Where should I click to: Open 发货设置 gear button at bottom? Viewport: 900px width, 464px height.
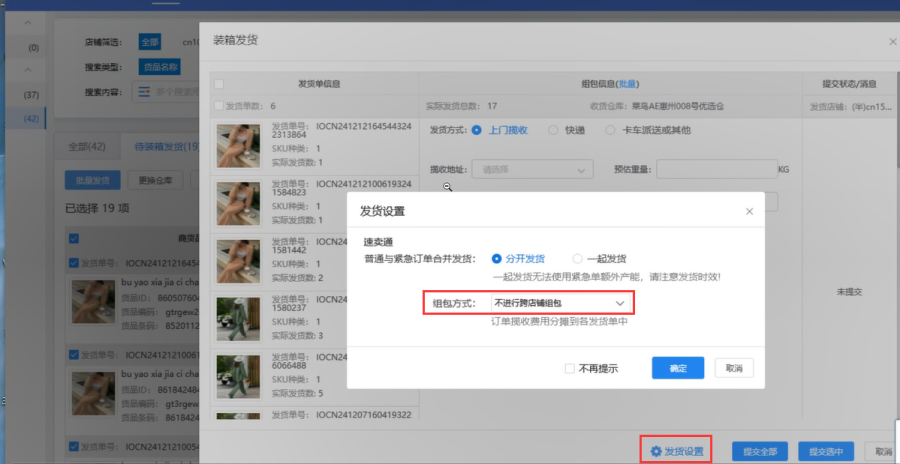tap(677, 451)
